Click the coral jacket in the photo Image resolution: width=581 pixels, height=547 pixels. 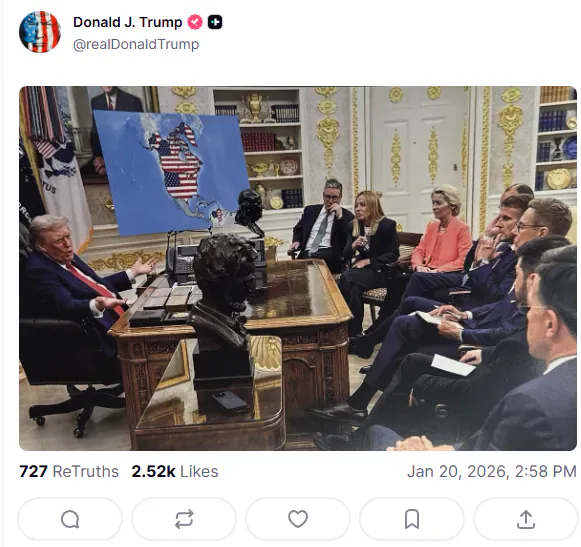tap(441, 245)
